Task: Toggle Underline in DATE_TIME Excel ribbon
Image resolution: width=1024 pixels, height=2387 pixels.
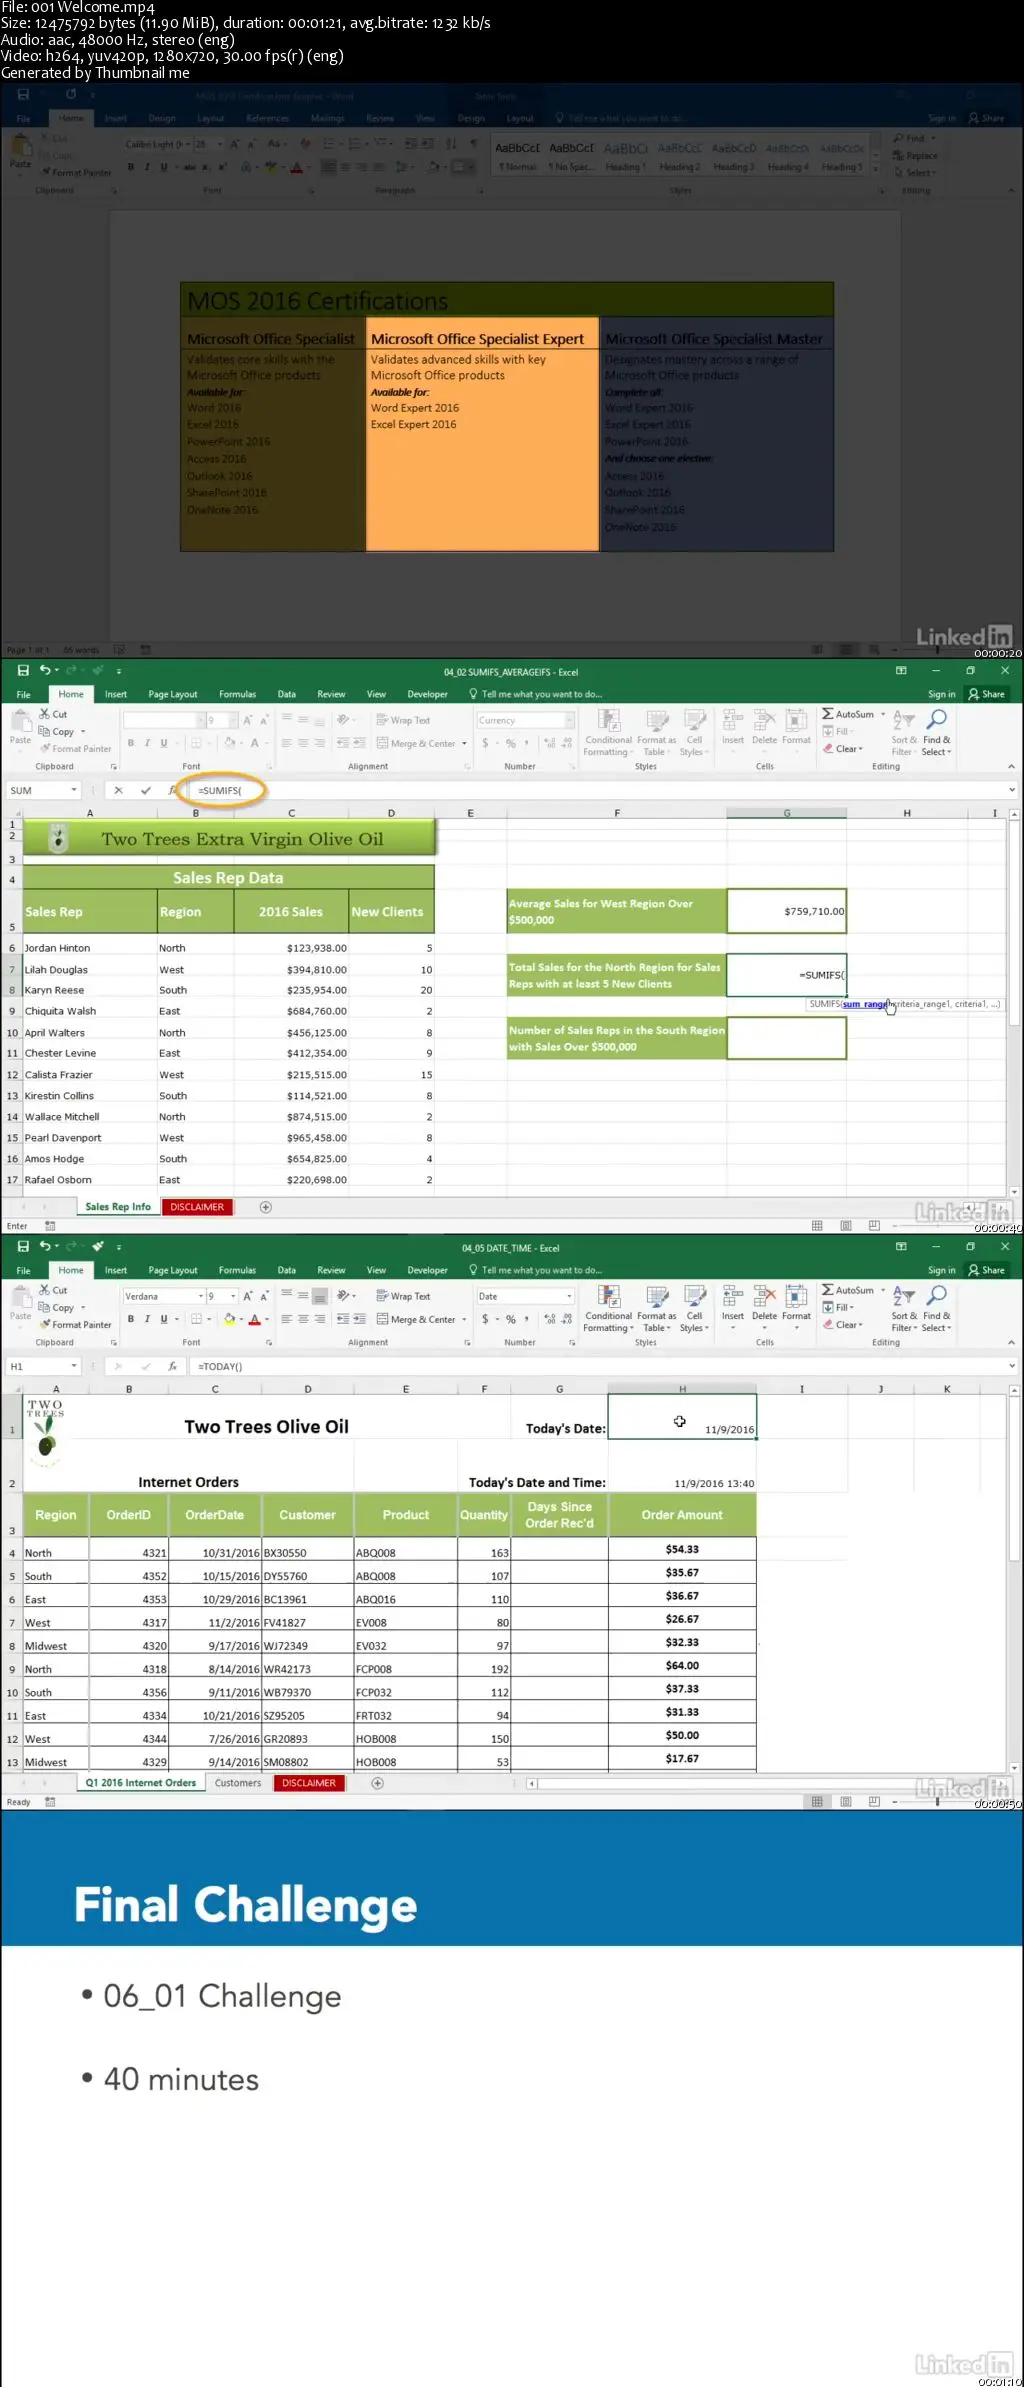Action: point(164,1319)
